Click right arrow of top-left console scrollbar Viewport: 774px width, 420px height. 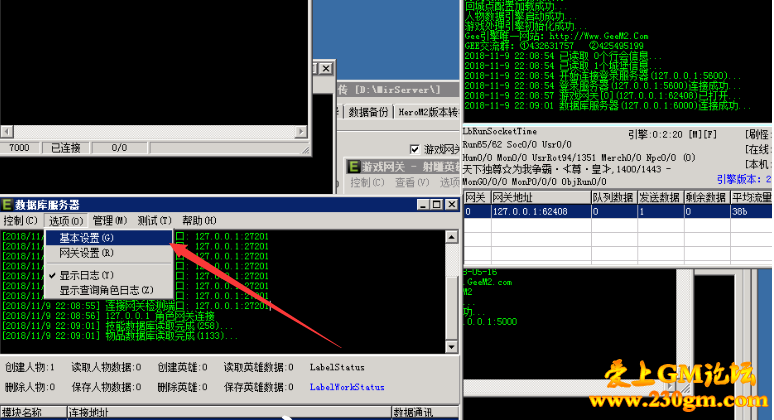coord(301,132)
